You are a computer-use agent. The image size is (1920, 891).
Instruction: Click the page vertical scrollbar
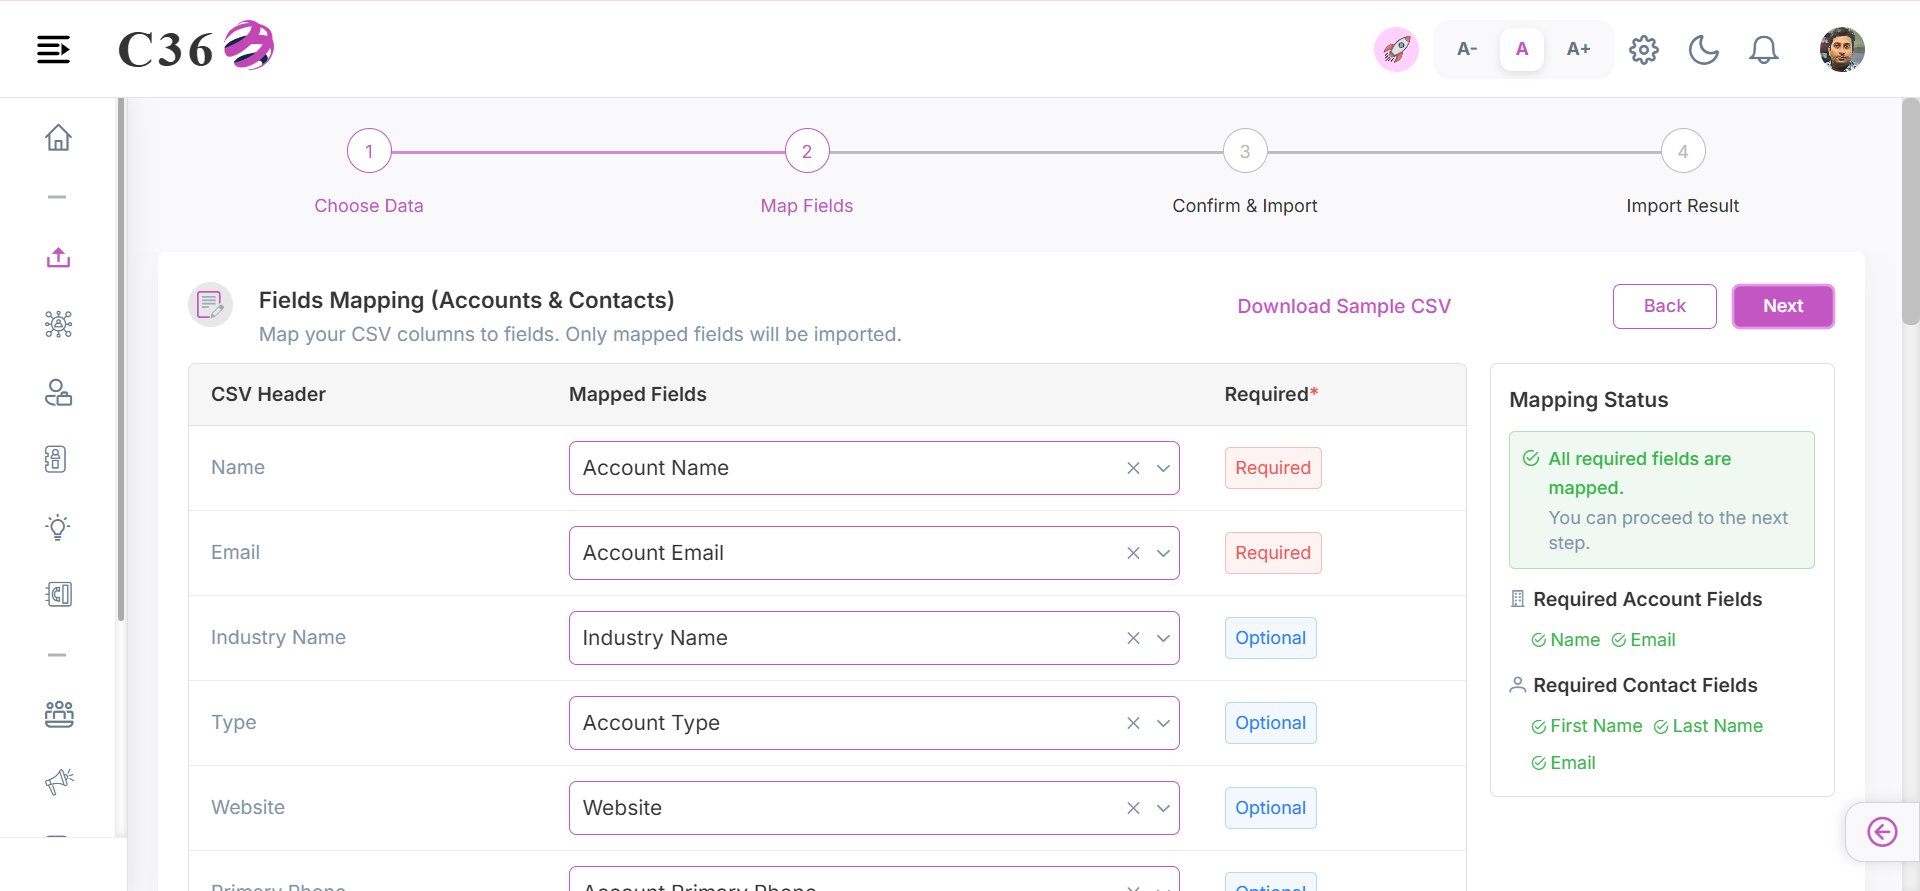pos(1911,211)
